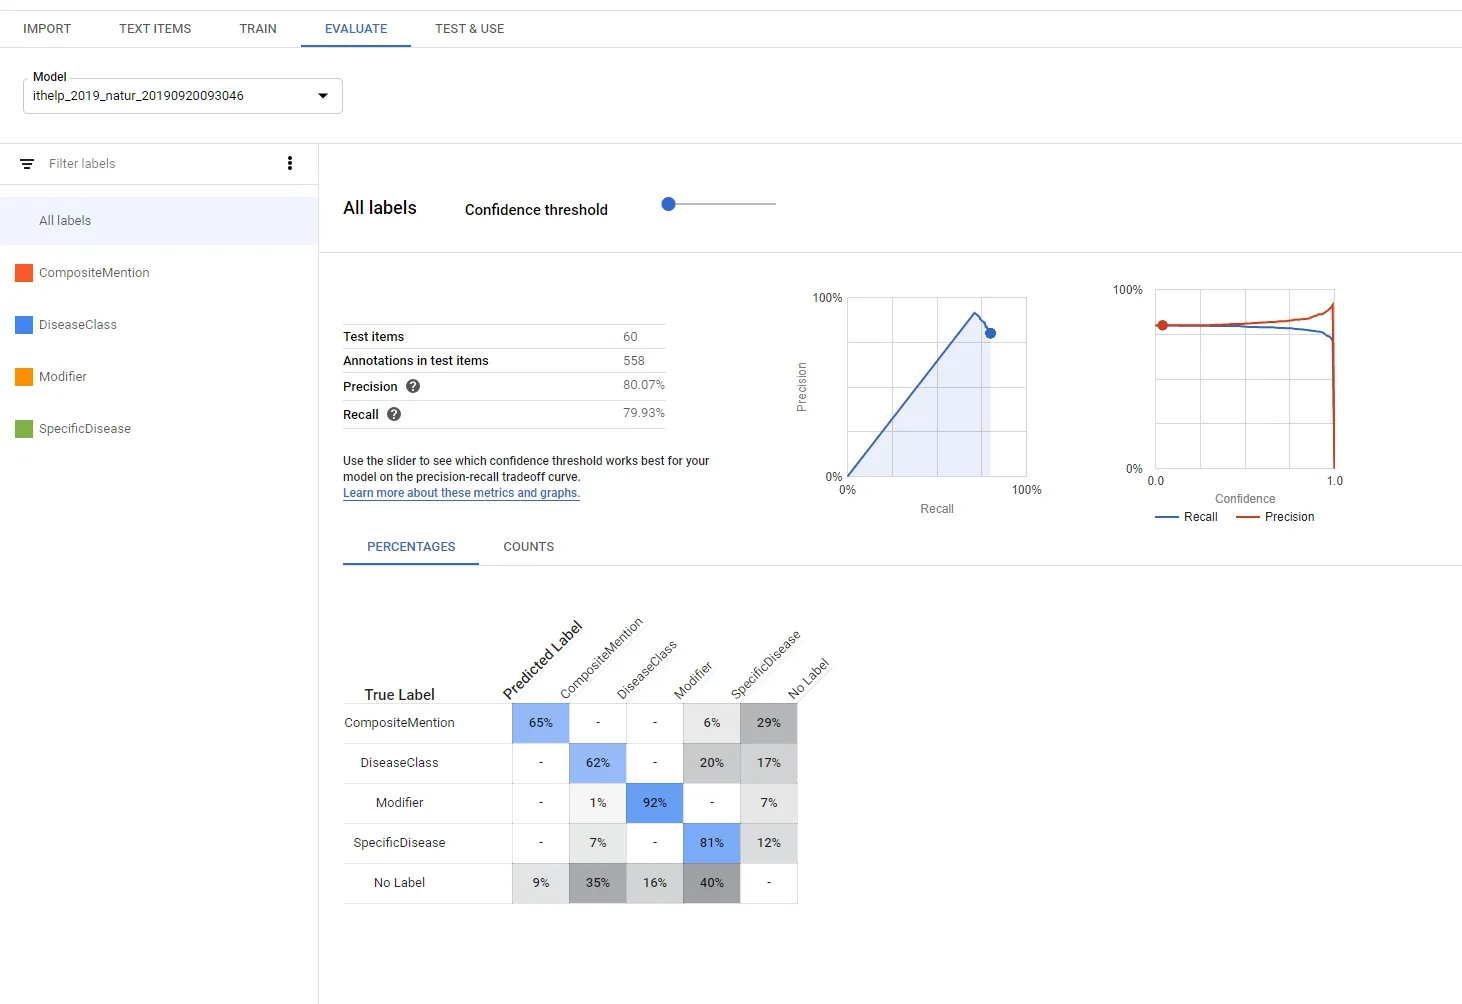Open model selector ithelp_2019_natur_20190920093046
The height and width of the screenshot is (1004, 1462).
pos(183,96)
